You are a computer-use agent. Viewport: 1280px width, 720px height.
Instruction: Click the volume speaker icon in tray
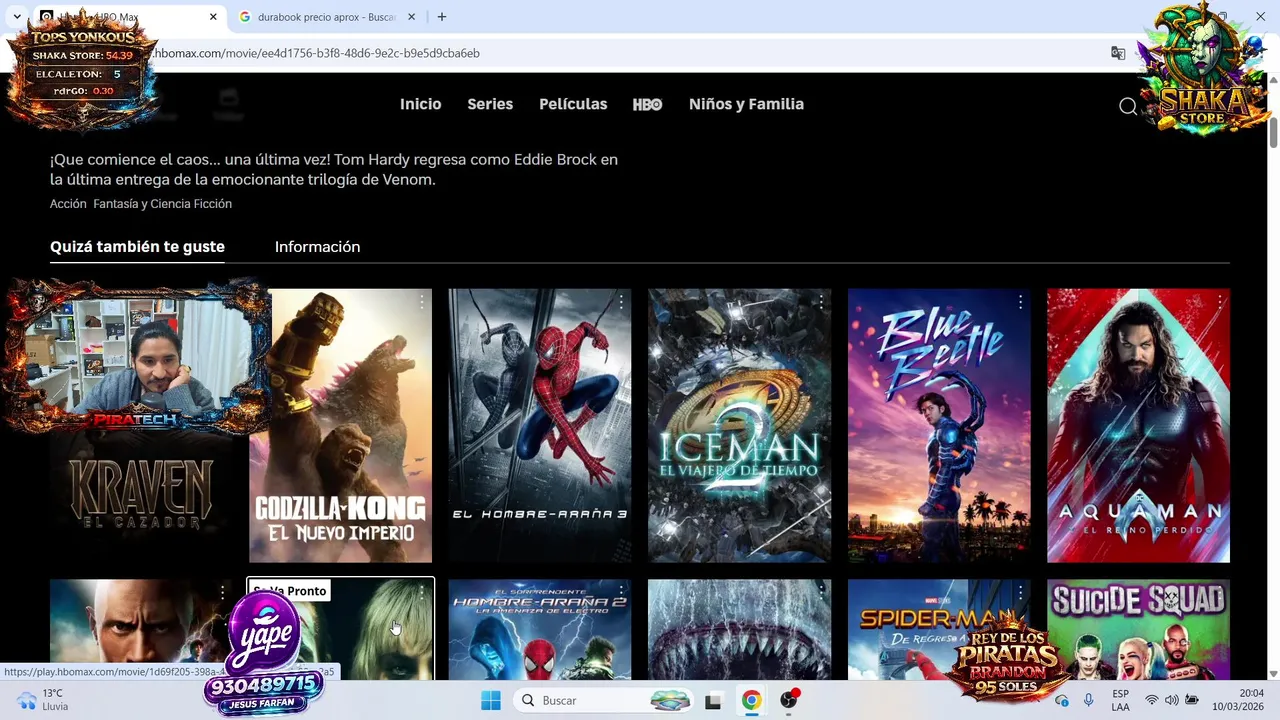pos(1171,700)
